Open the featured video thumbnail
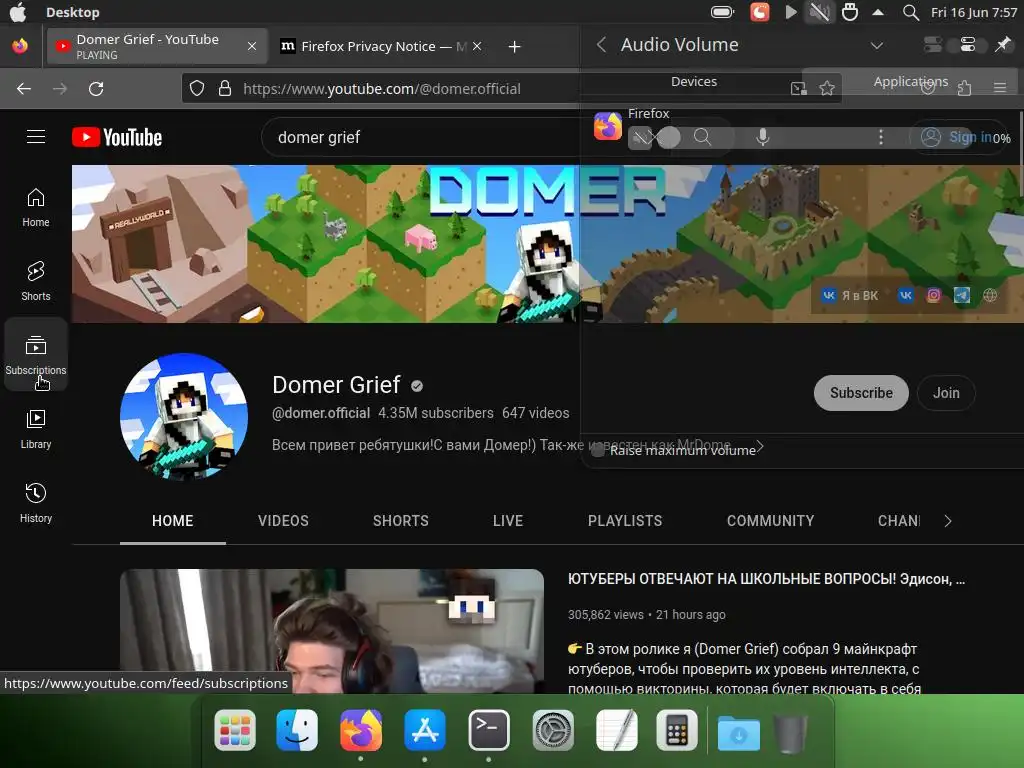The width and height of the screenshot is (1024, 768). pyautogui.click(x=332, y=631)
